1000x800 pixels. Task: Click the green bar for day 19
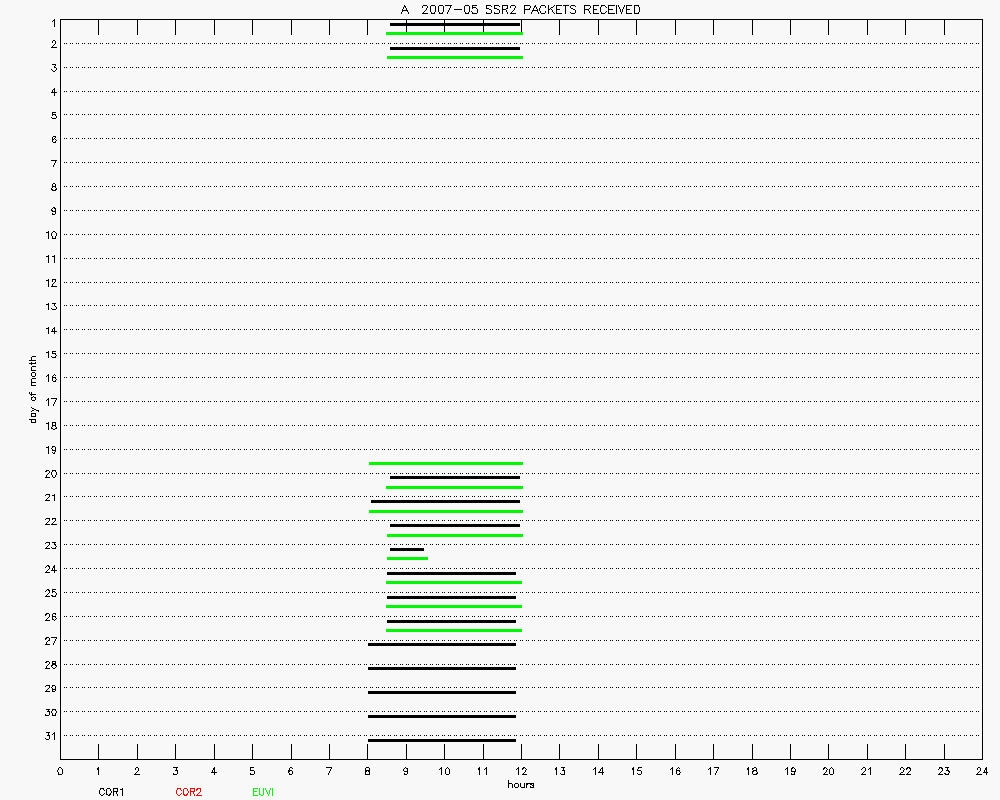pos(446,463)
